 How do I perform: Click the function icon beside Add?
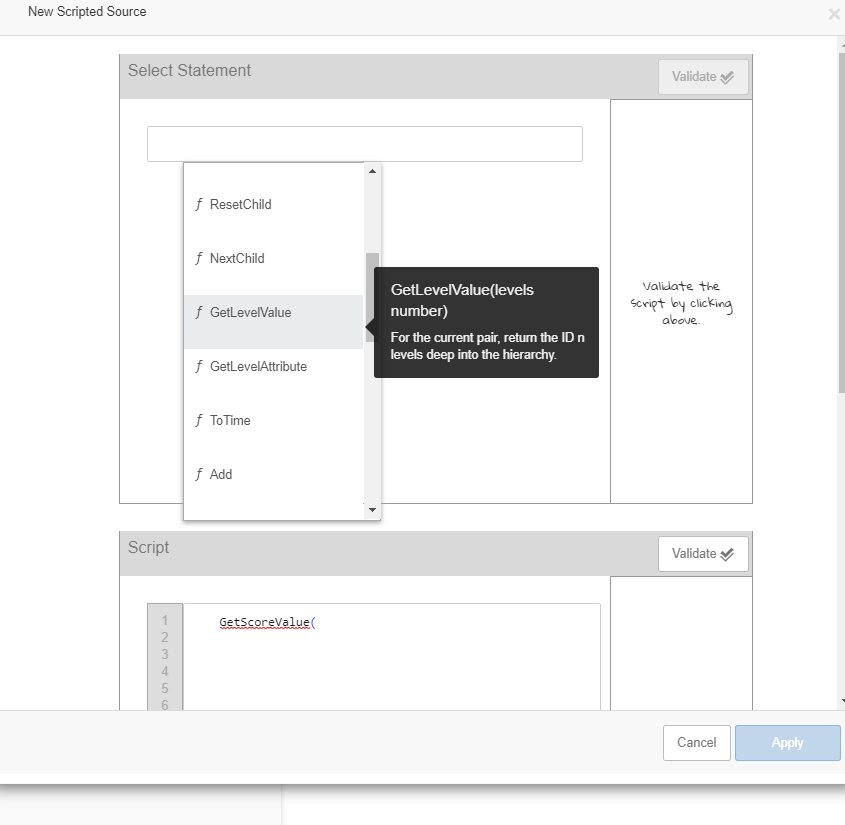tap(199, 475)
